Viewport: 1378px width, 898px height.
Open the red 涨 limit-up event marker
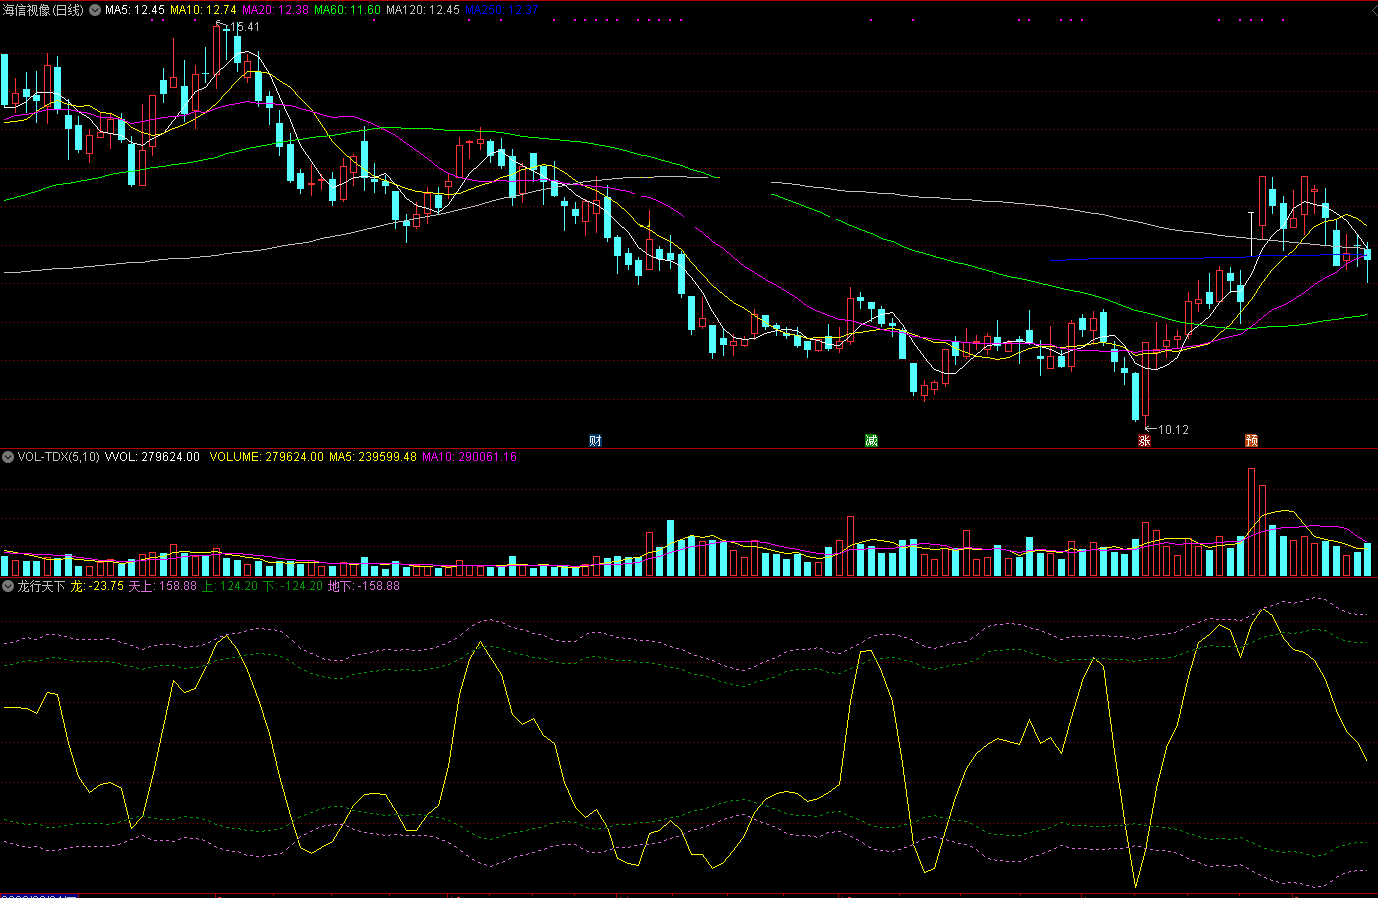click(1145, 441)
